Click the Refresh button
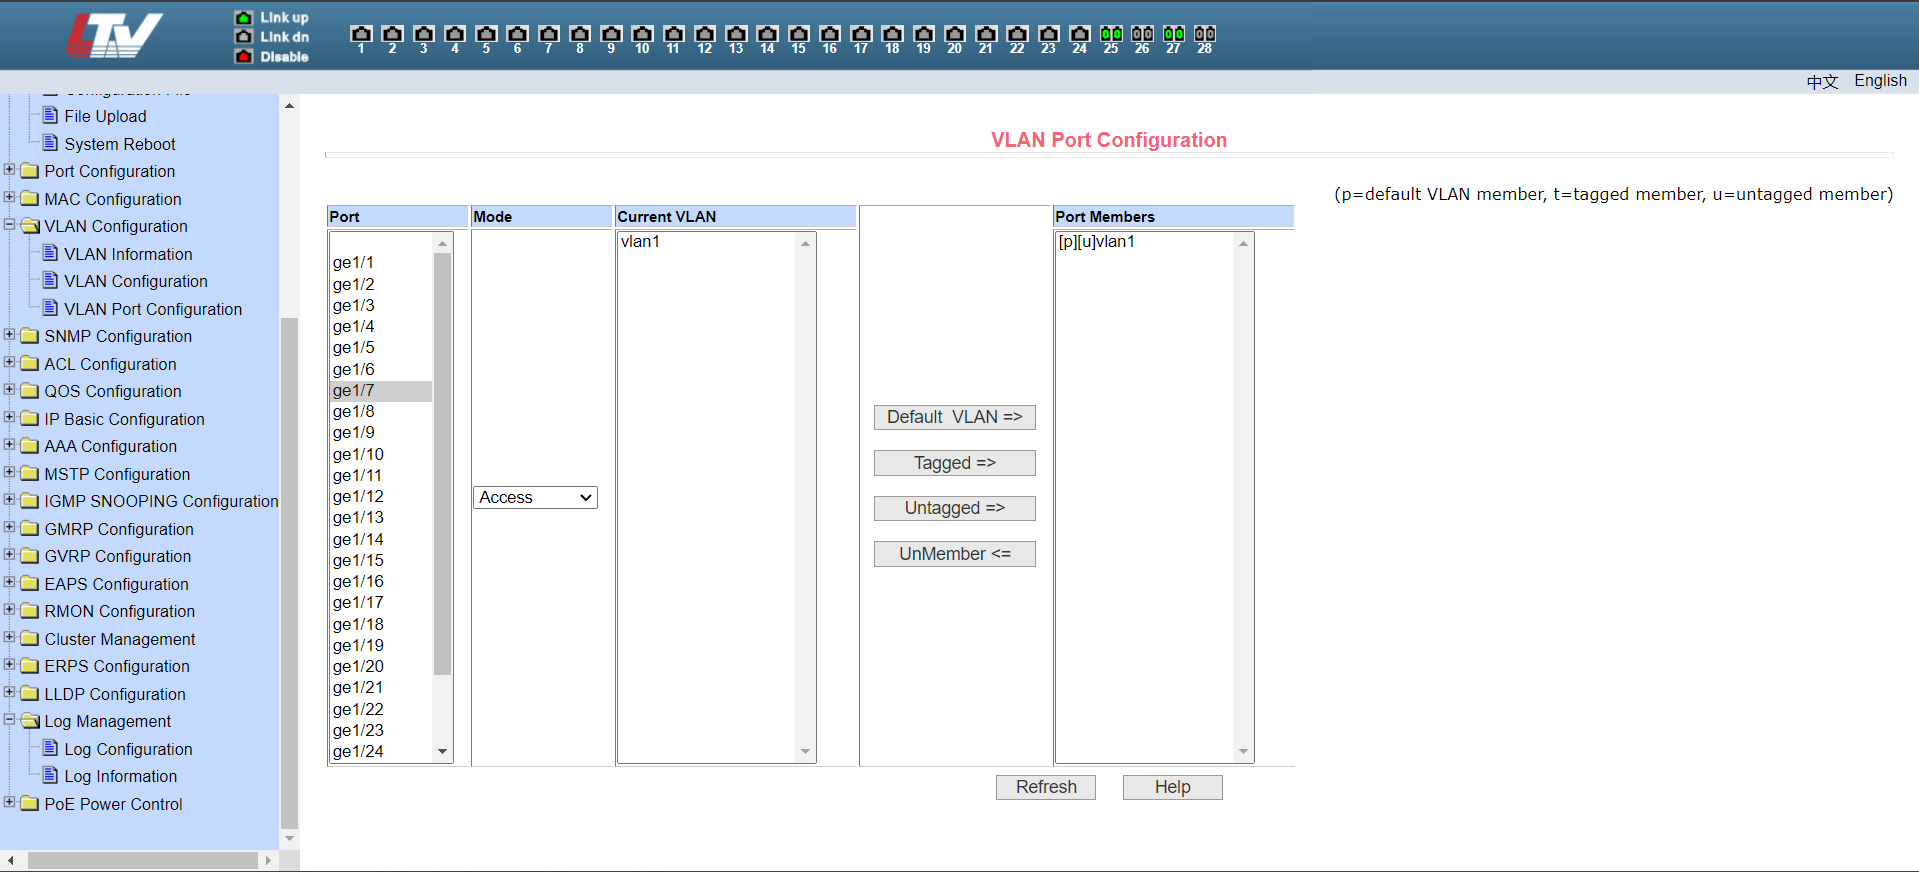 (1046, 787)
